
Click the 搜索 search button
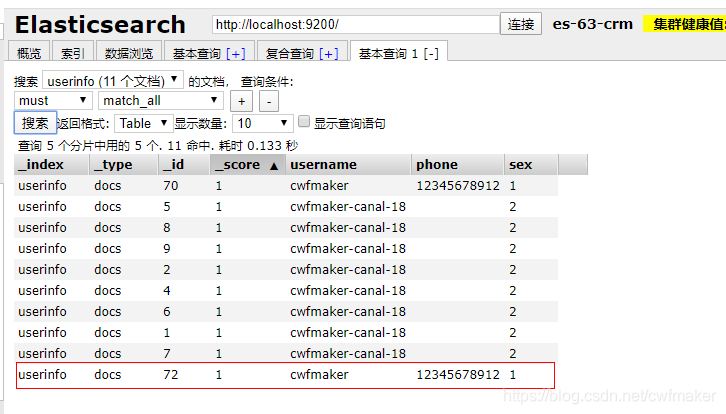pyautogui.click(x=35, y=123)
